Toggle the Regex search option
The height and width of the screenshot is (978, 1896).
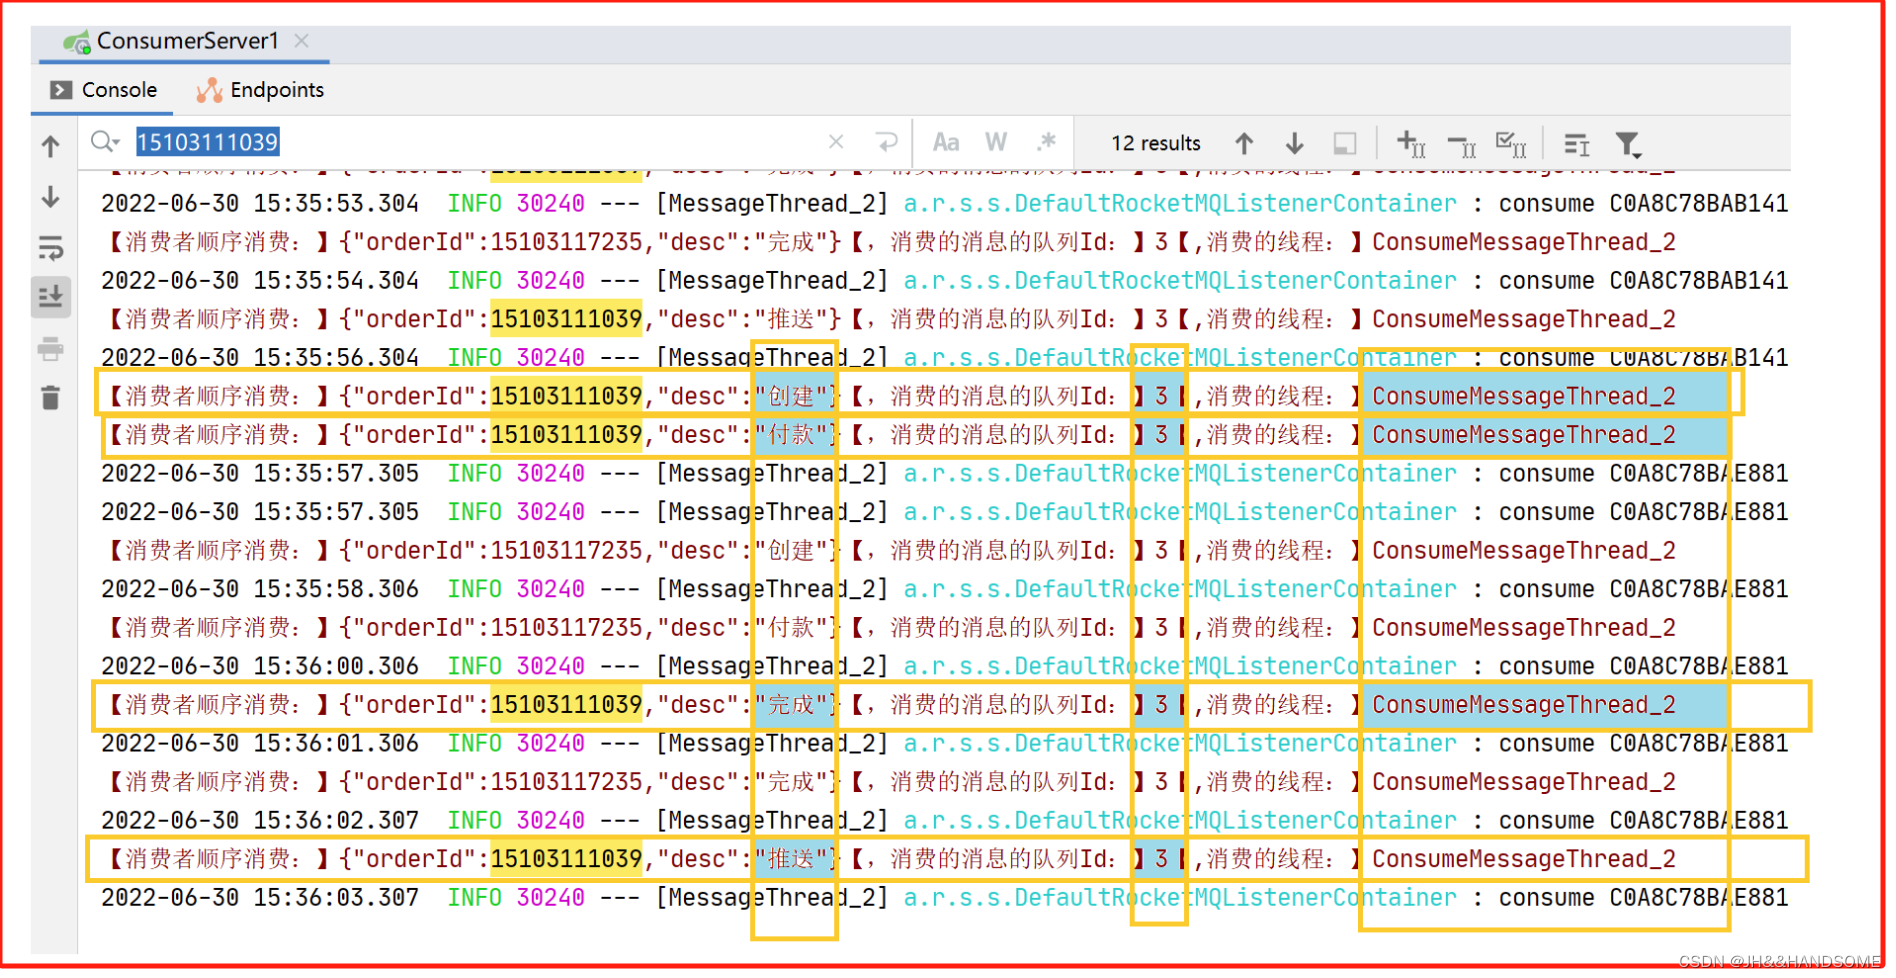[x=1046, y=142]
